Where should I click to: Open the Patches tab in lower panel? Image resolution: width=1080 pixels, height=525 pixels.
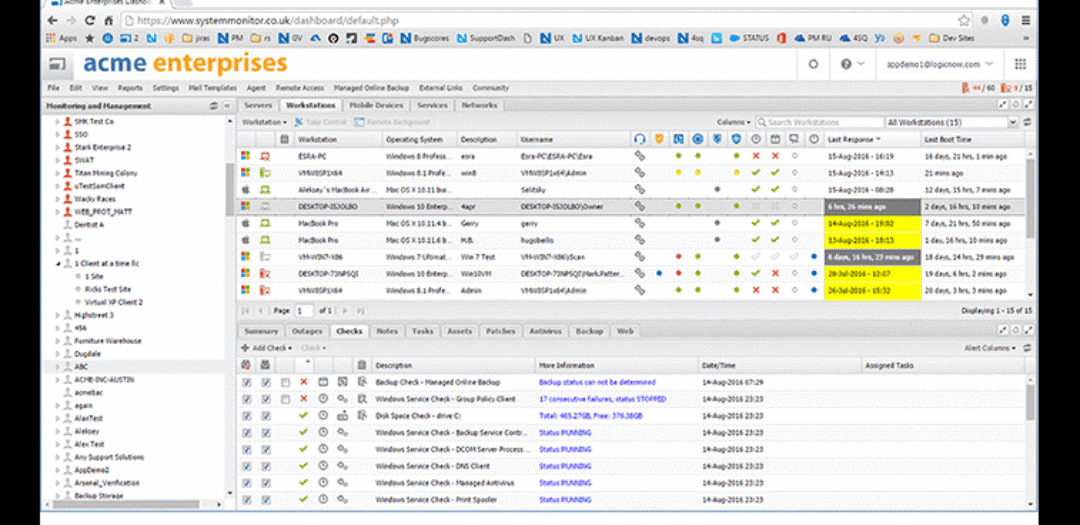[x=500, y=331]
